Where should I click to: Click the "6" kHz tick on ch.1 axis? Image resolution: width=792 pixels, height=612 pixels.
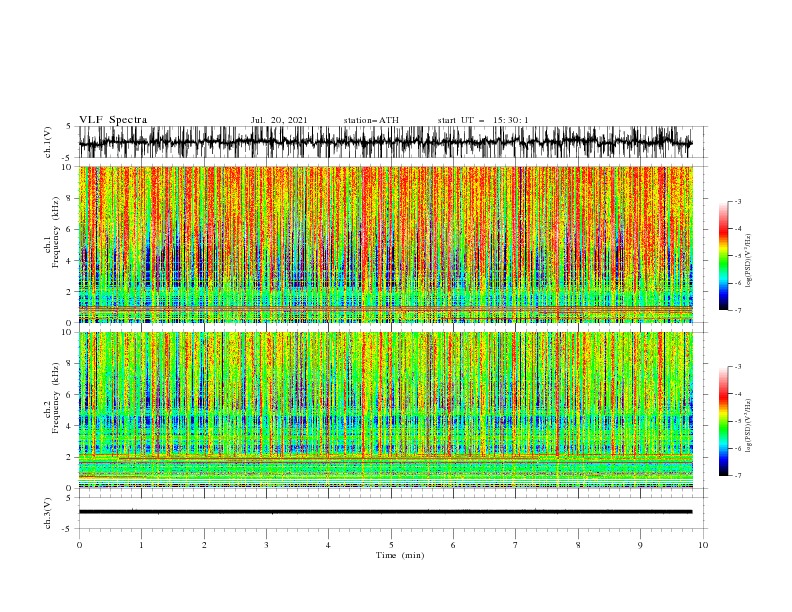(70, 229)
